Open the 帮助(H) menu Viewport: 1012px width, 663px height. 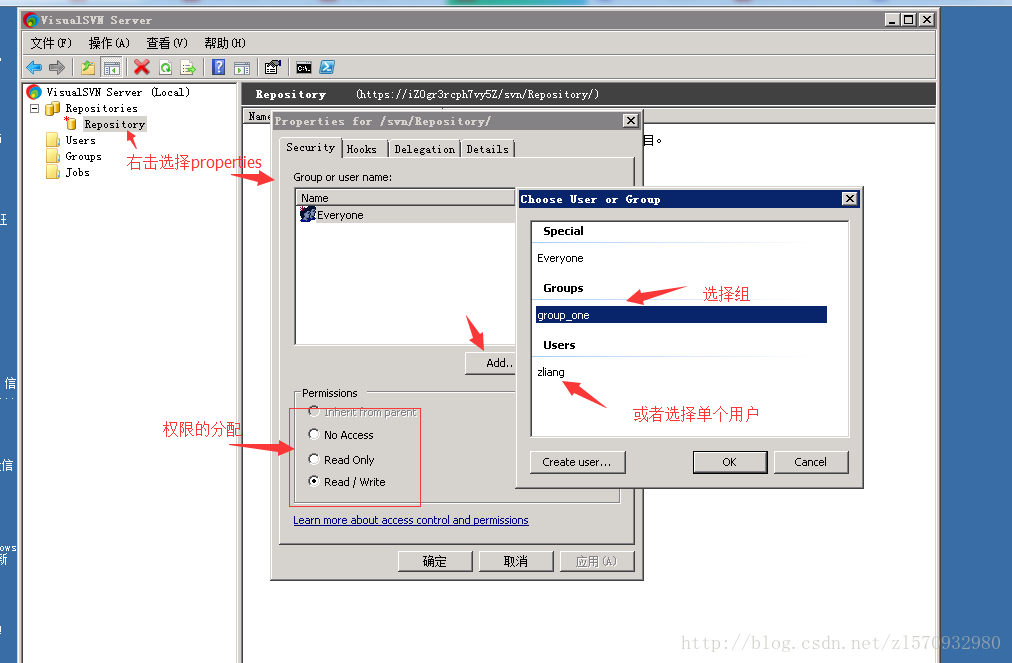(225, 43)
